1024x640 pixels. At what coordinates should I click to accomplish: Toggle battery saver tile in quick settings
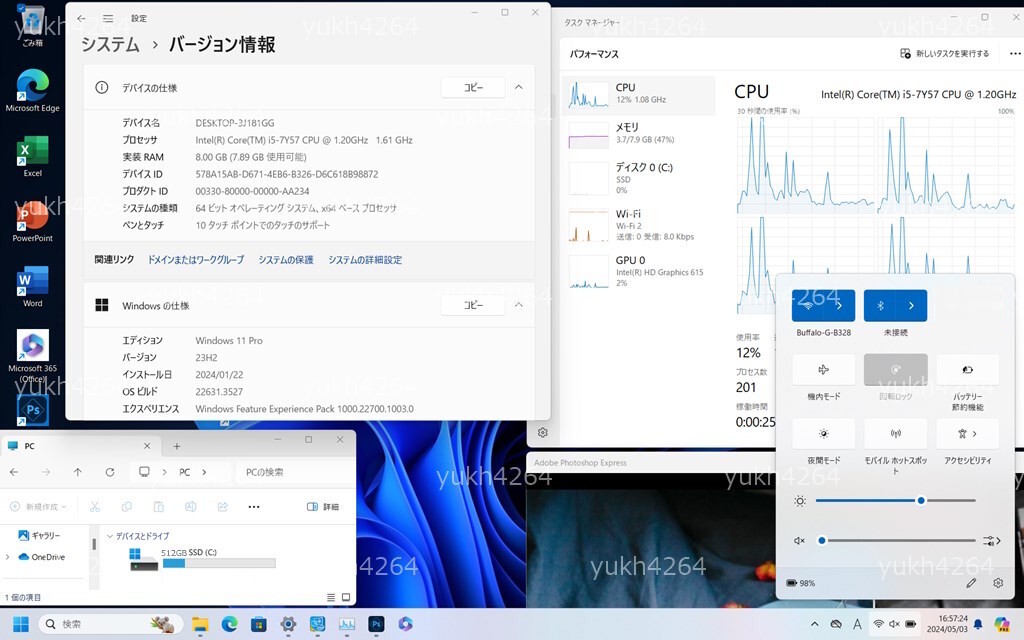point(967,370)
